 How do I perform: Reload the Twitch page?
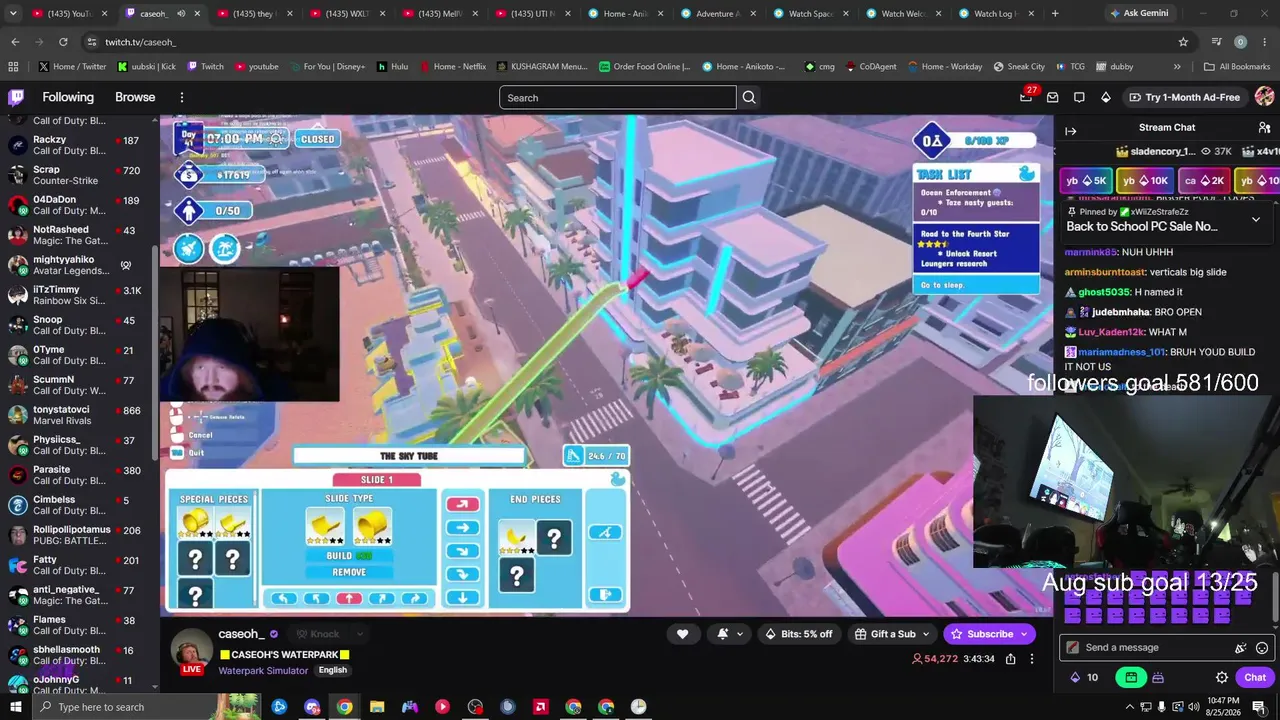63,42
